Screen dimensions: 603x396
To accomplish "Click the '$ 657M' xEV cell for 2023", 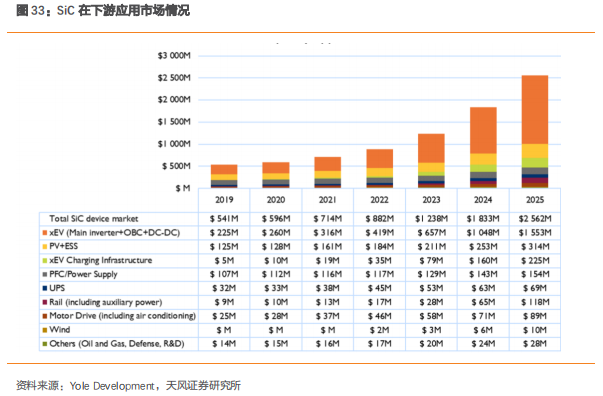I will coord(431,233).
